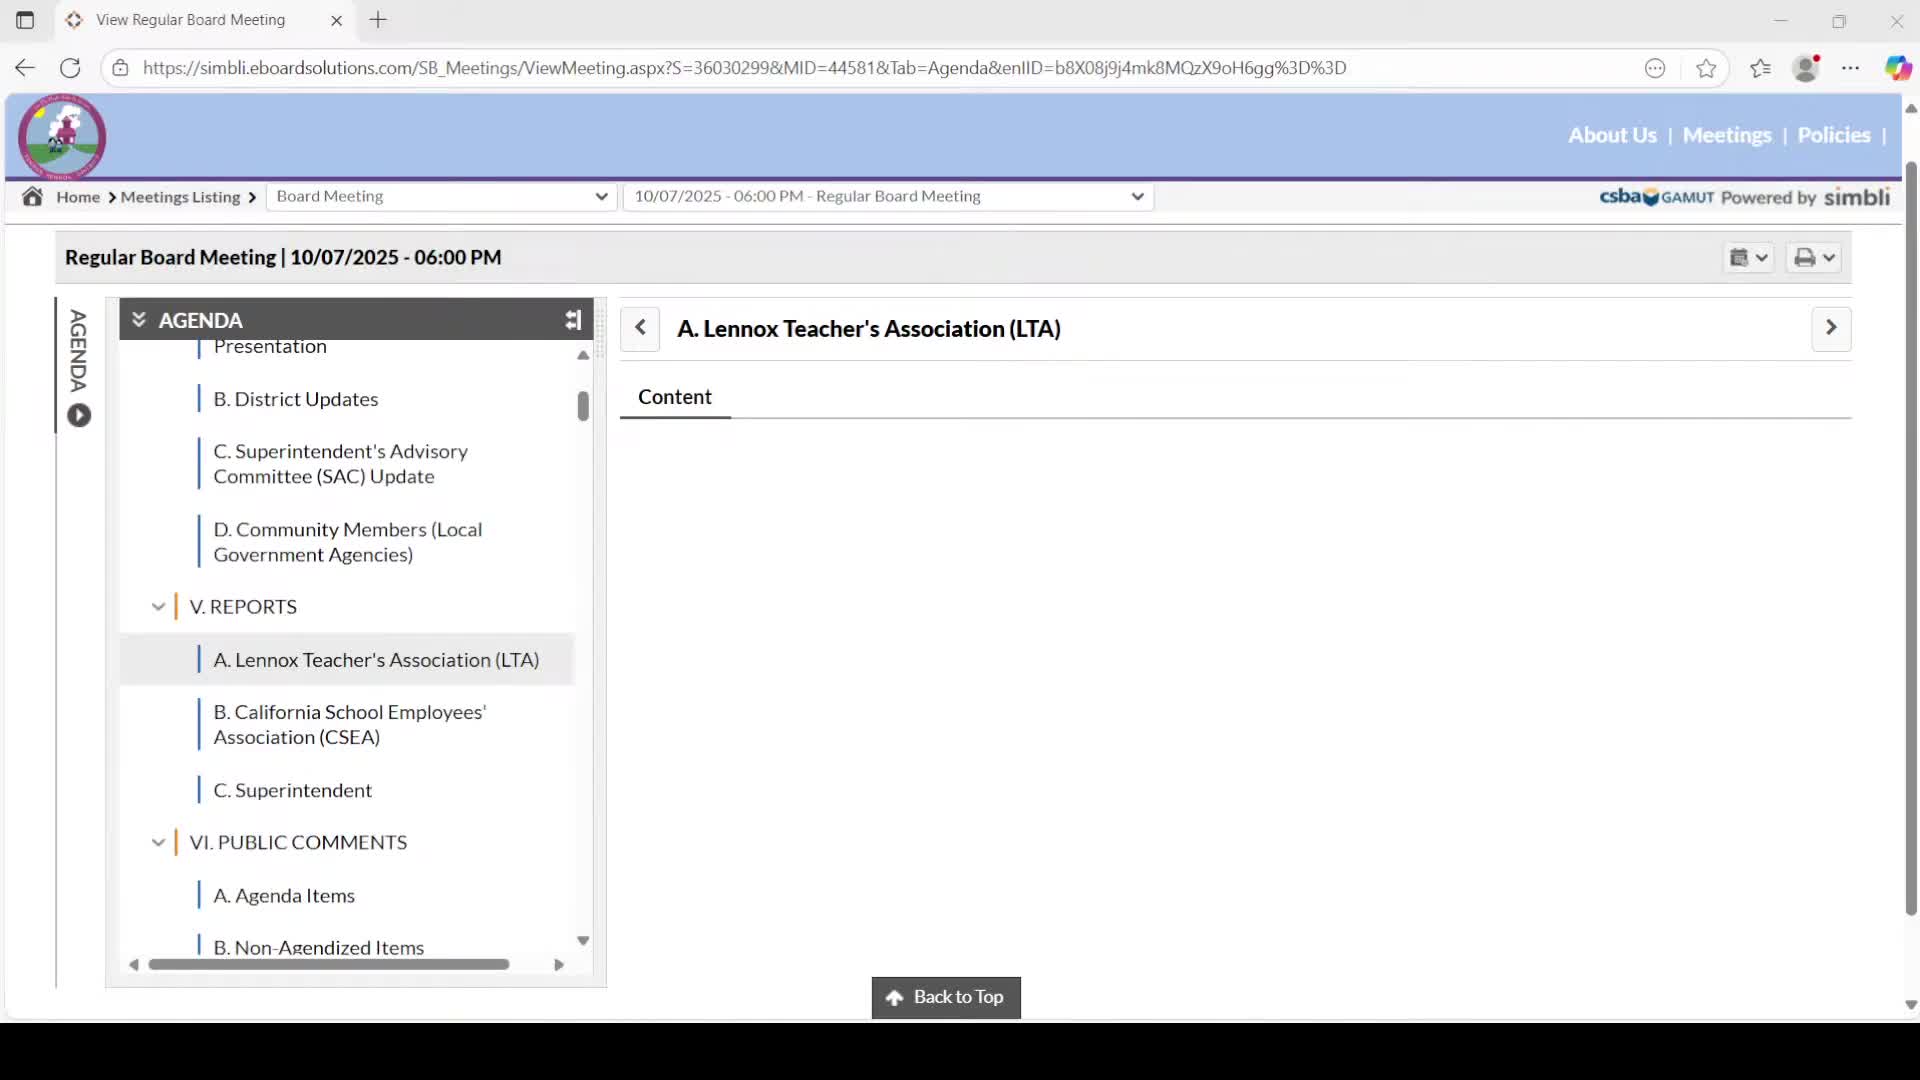Click the vertical AGENDA tab arrow icon
The width and height of the screenshot is (1920, 1080).
coord(79,416)
